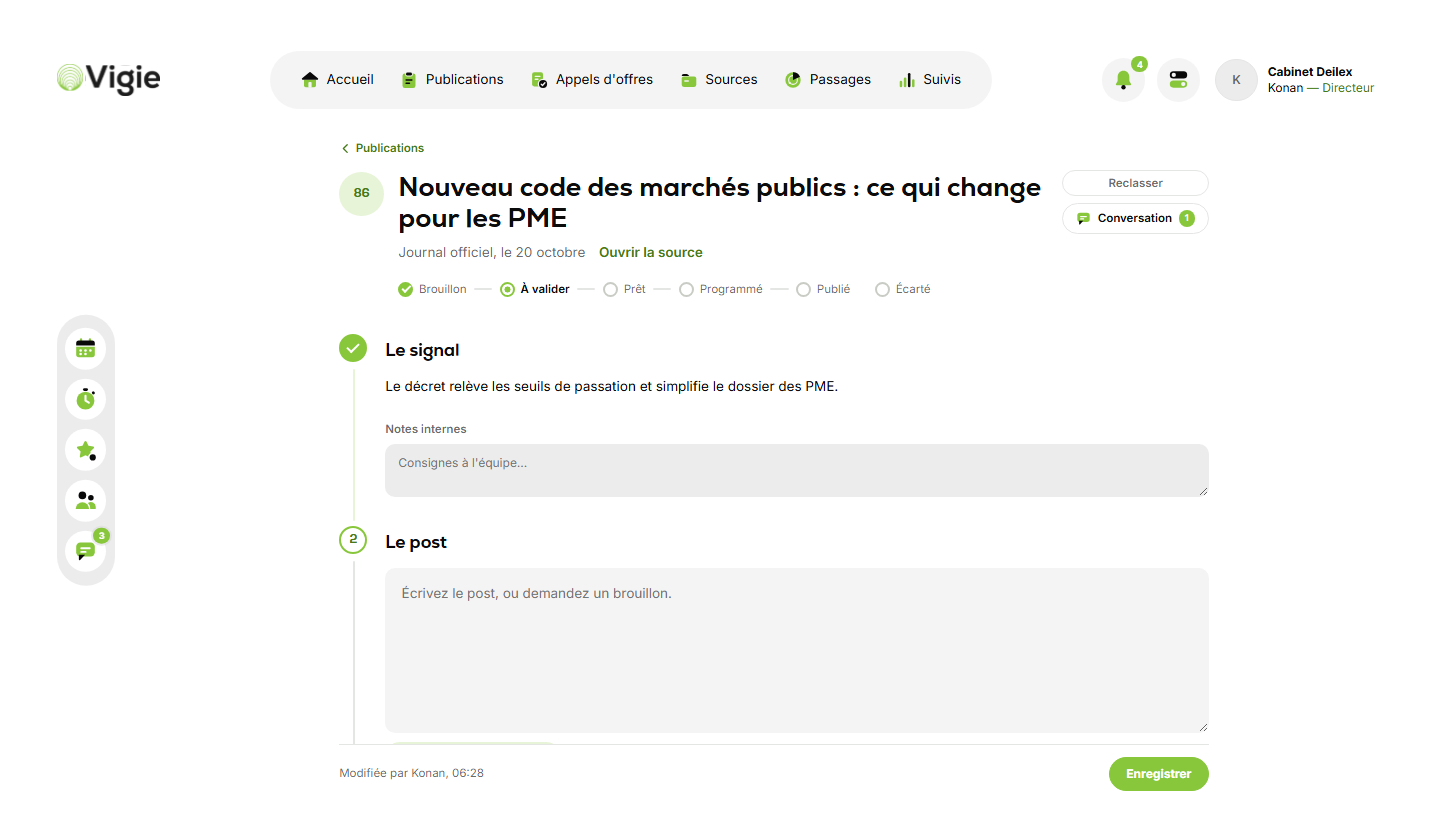Click the Cabinet Deilex account name
The width and height of the screenshot is (1440, 820).
1310,72
